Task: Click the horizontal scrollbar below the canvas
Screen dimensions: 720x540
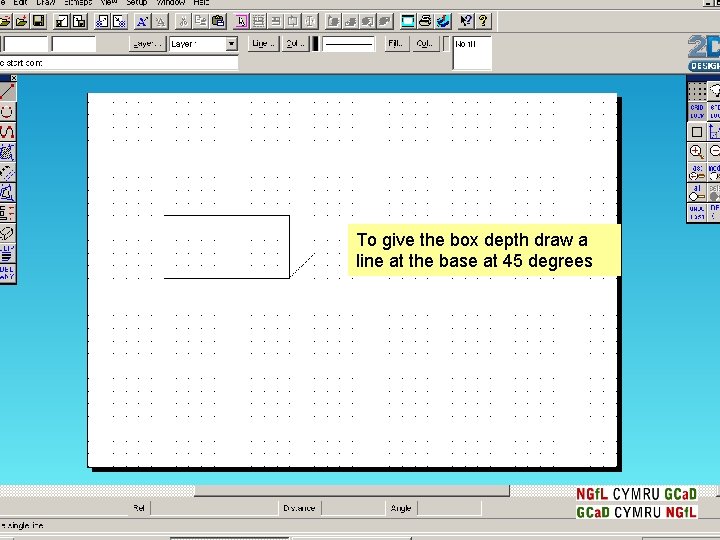Action: pyautogui.click(x=352, y=491)
